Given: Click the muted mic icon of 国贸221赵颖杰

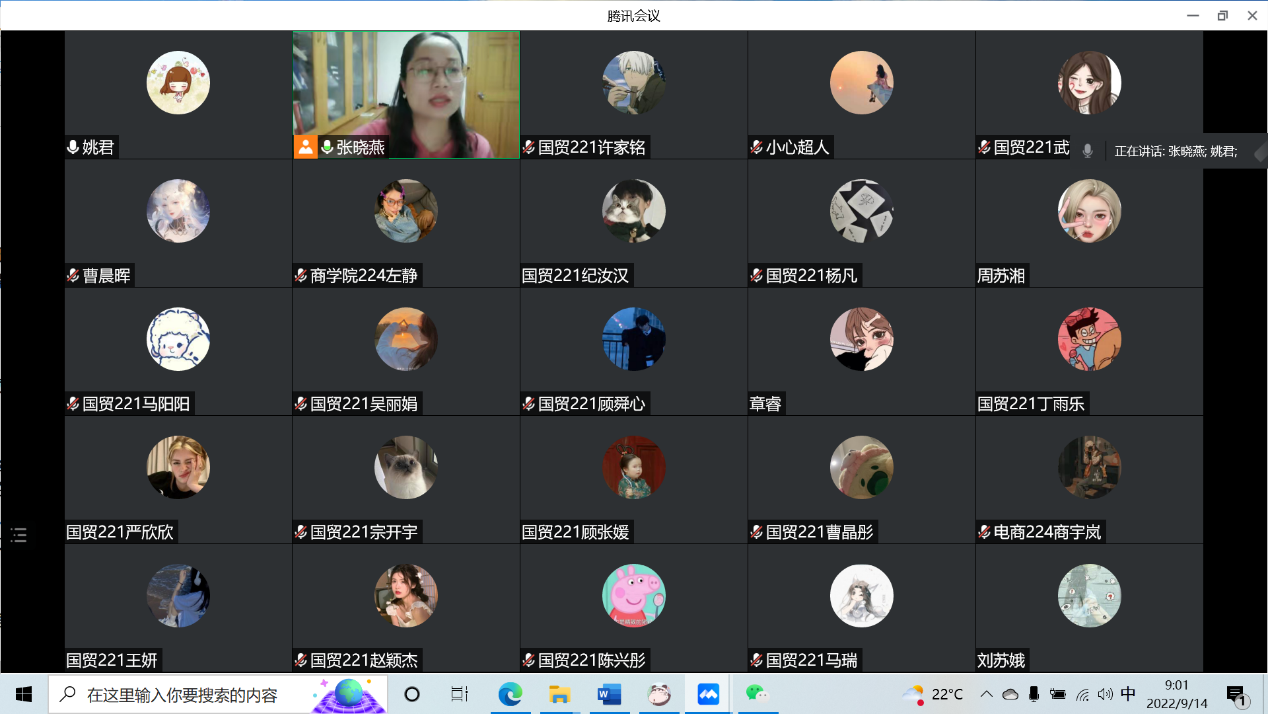Looking at the screenshot, I should point(301,660).
